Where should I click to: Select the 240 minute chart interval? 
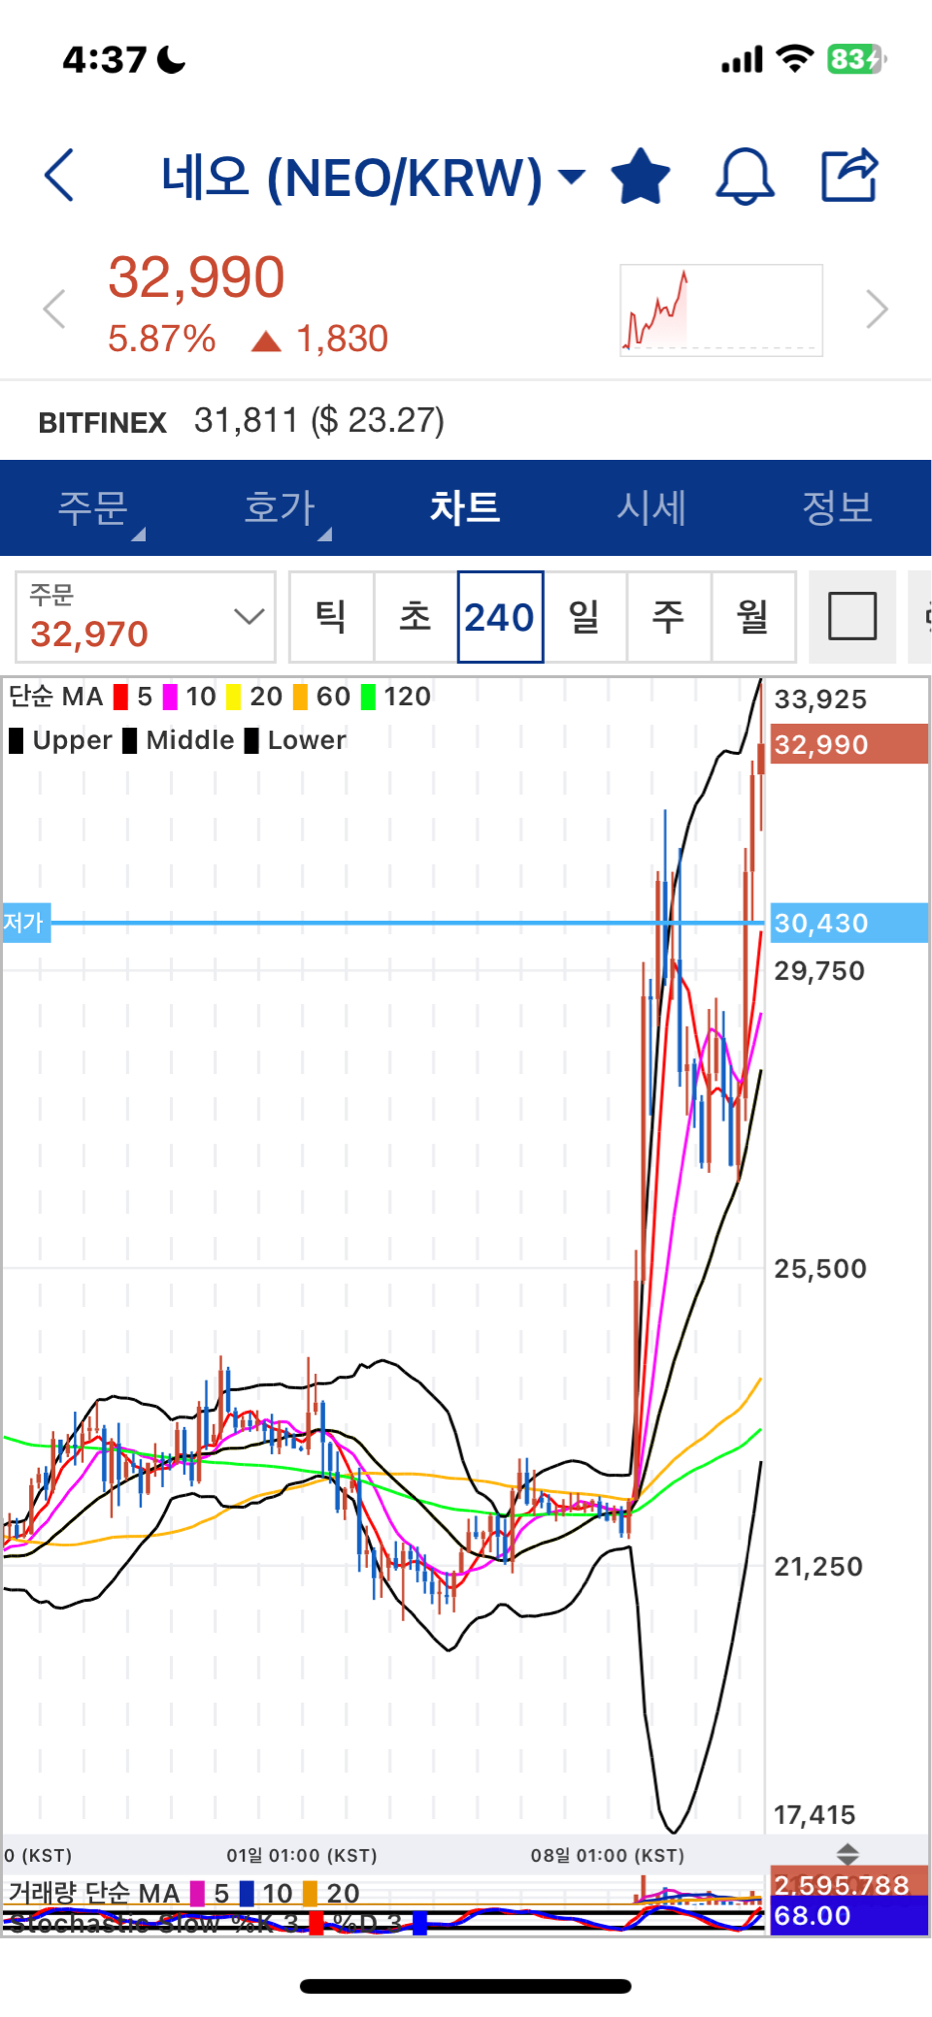click(x=500, y=617)
